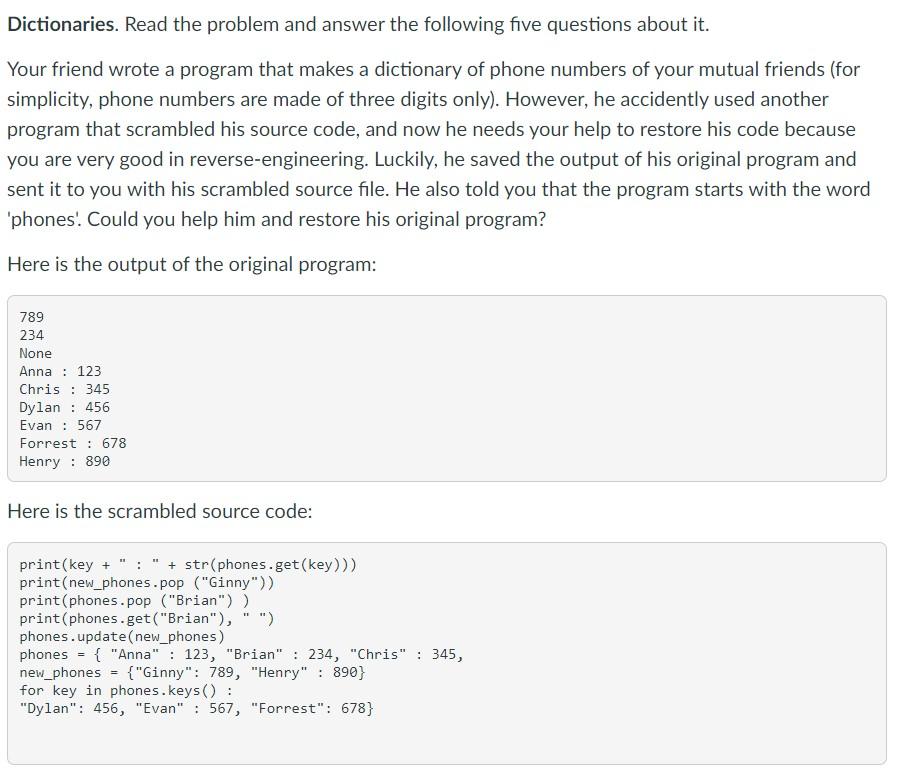The width and height of the screenshot is (901, 777).
Task: Click the 'Evan : 567' output line
Action: 60,425
